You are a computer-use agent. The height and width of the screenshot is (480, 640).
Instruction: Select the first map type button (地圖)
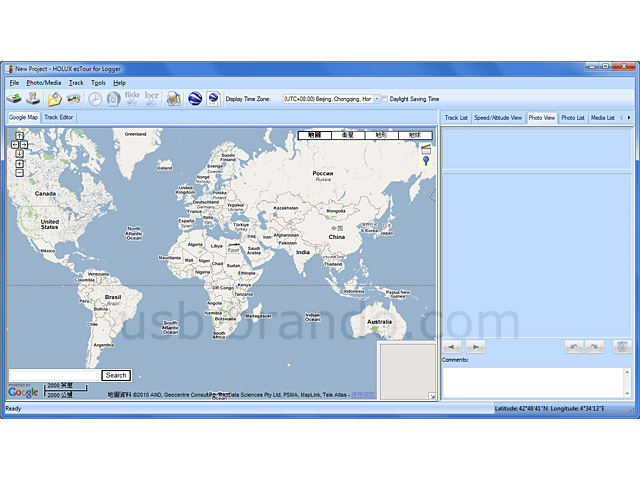click(x=315, y=135)
